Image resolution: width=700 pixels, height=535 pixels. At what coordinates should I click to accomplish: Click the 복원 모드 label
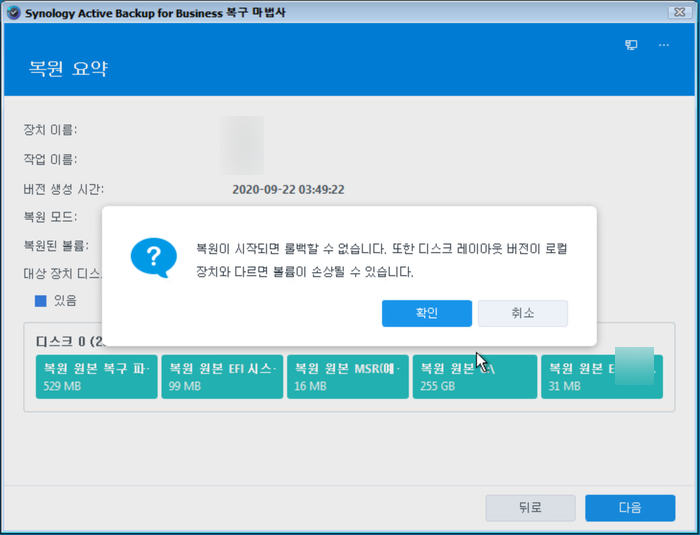tap(50, 217)
